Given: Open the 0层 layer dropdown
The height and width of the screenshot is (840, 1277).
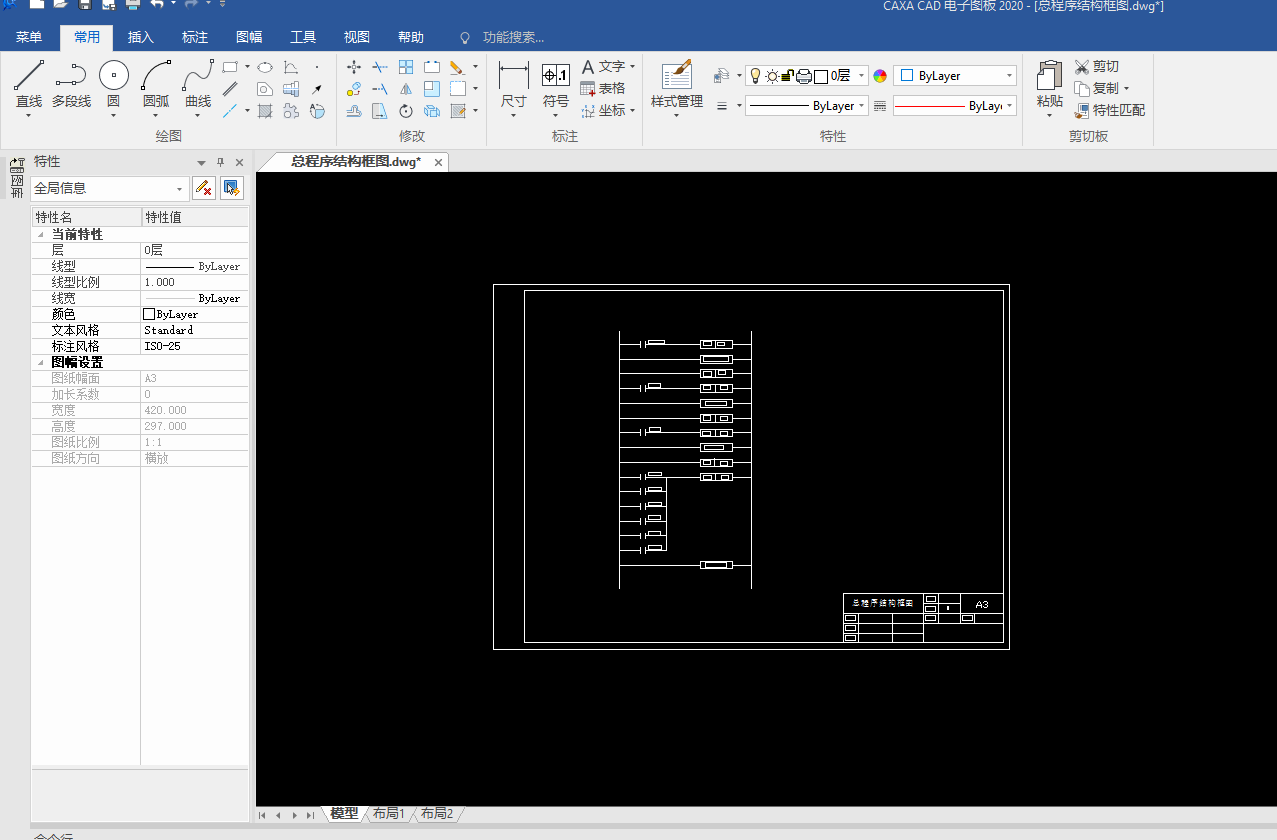Looking at the screenshot, I should click(x=862, y=76).
